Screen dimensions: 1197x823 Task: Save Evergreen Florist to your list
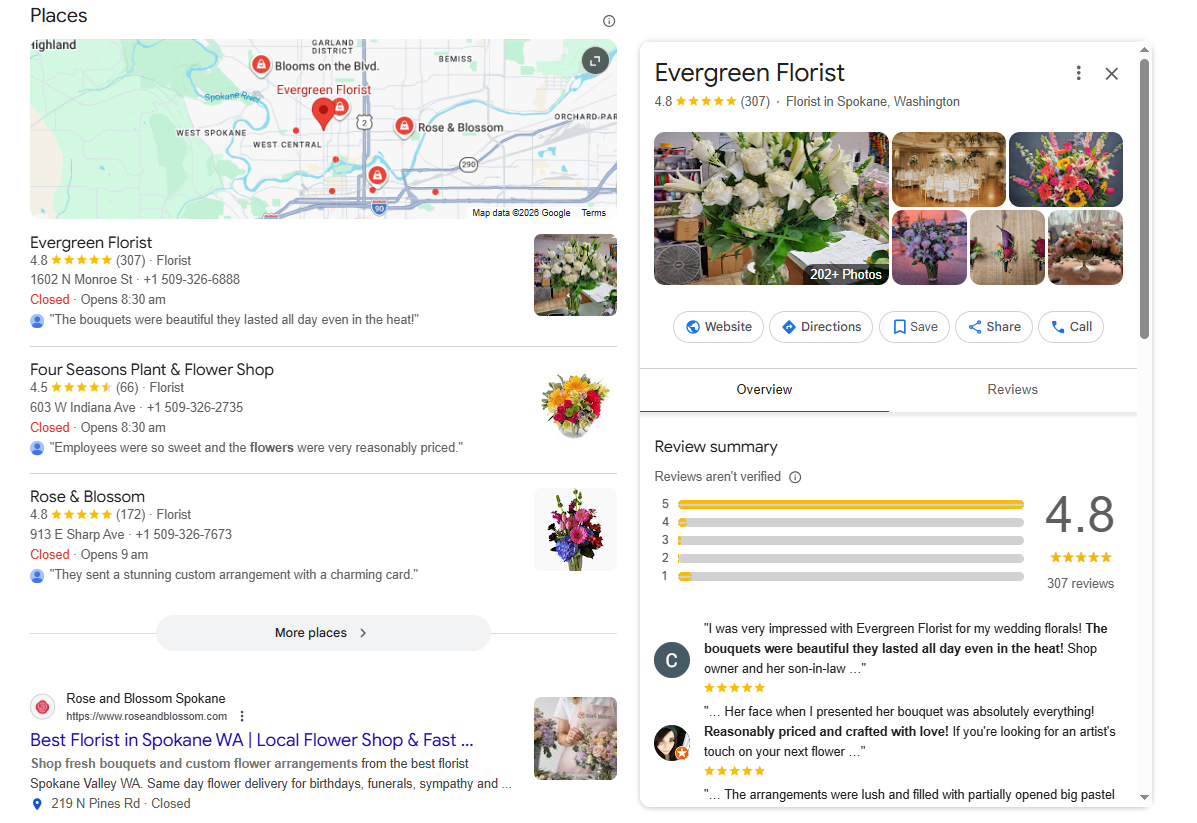915,327
